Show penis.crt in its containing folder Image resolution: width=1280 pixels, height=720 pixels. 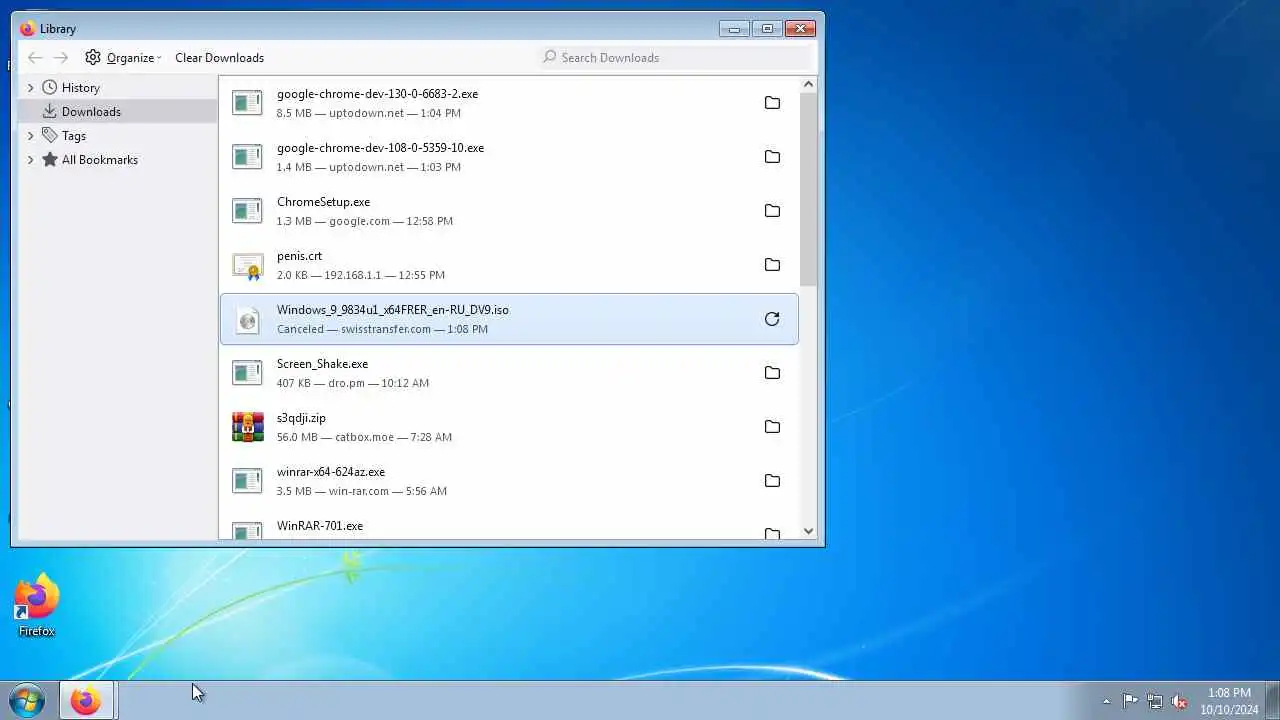(772, 265)
